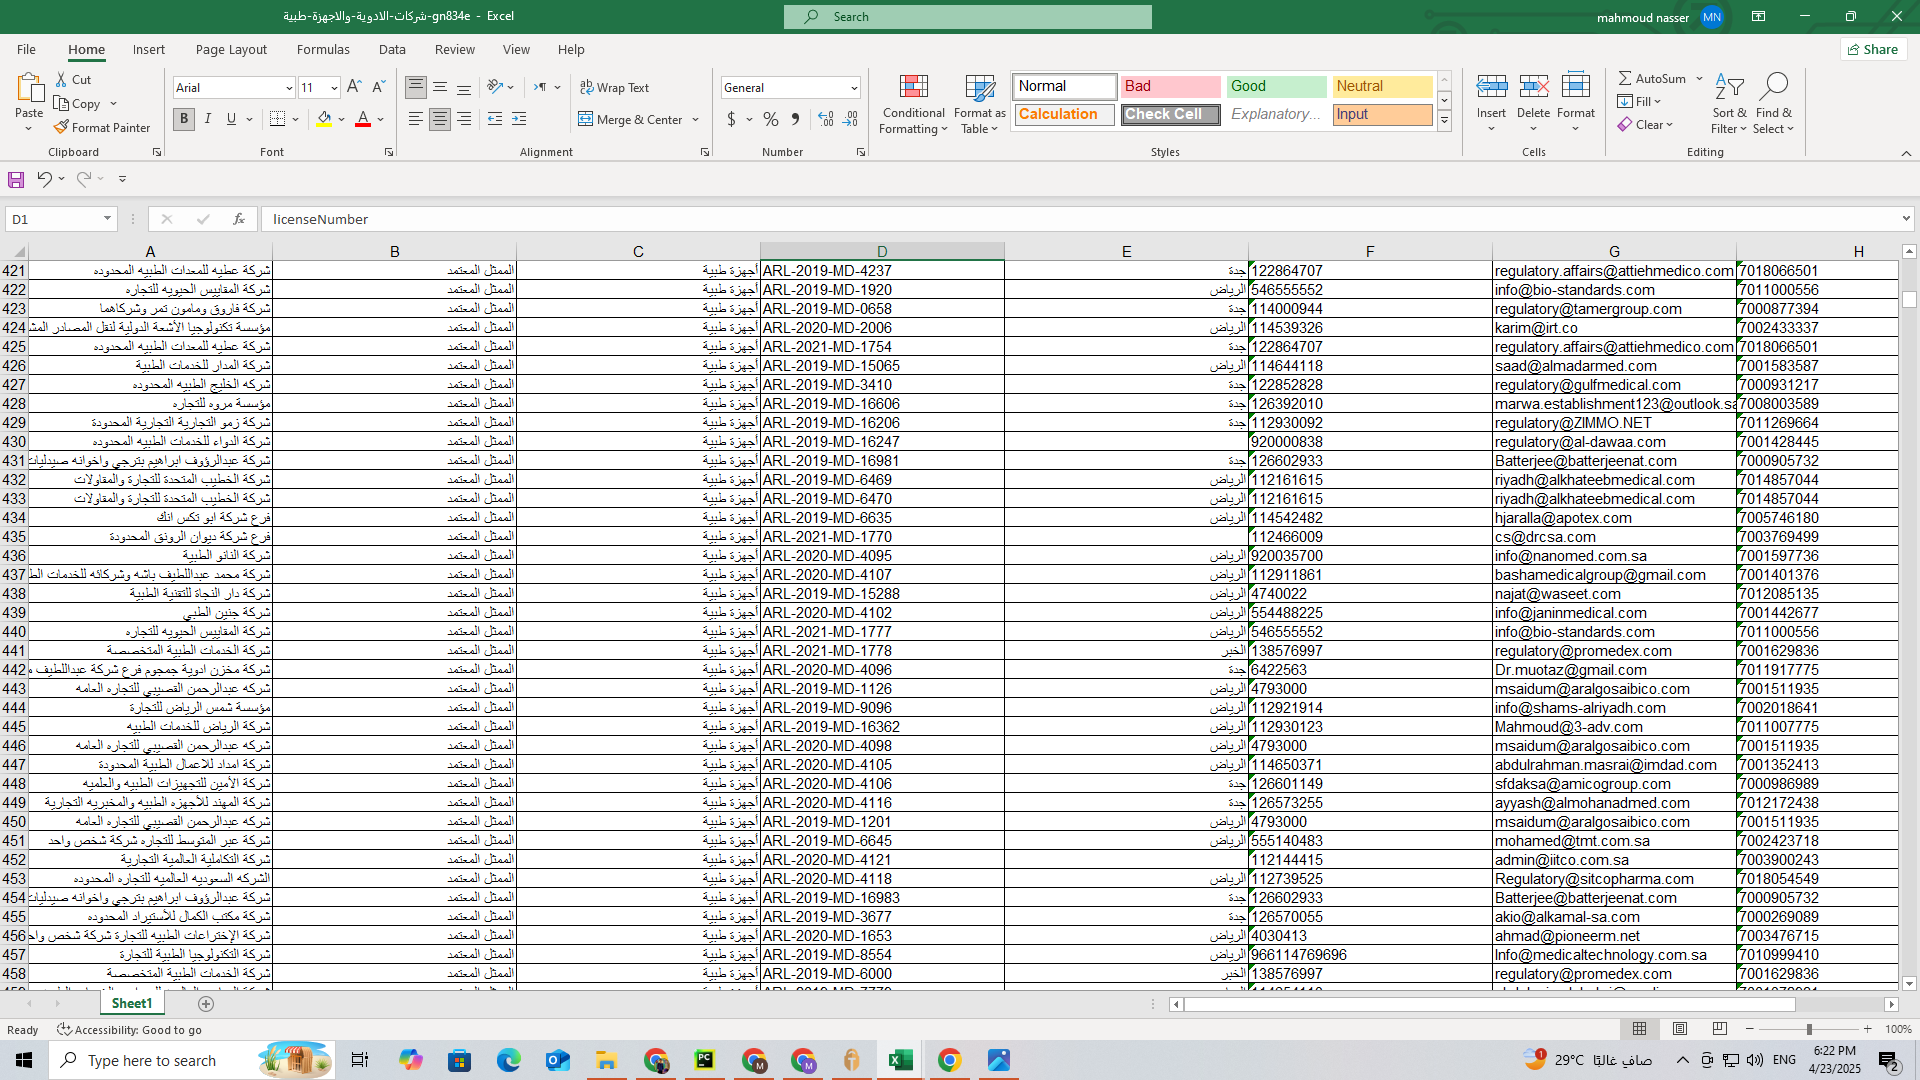Click the yellow Fill Color swatch button
1920x1080 pixels.
point(324,119)
